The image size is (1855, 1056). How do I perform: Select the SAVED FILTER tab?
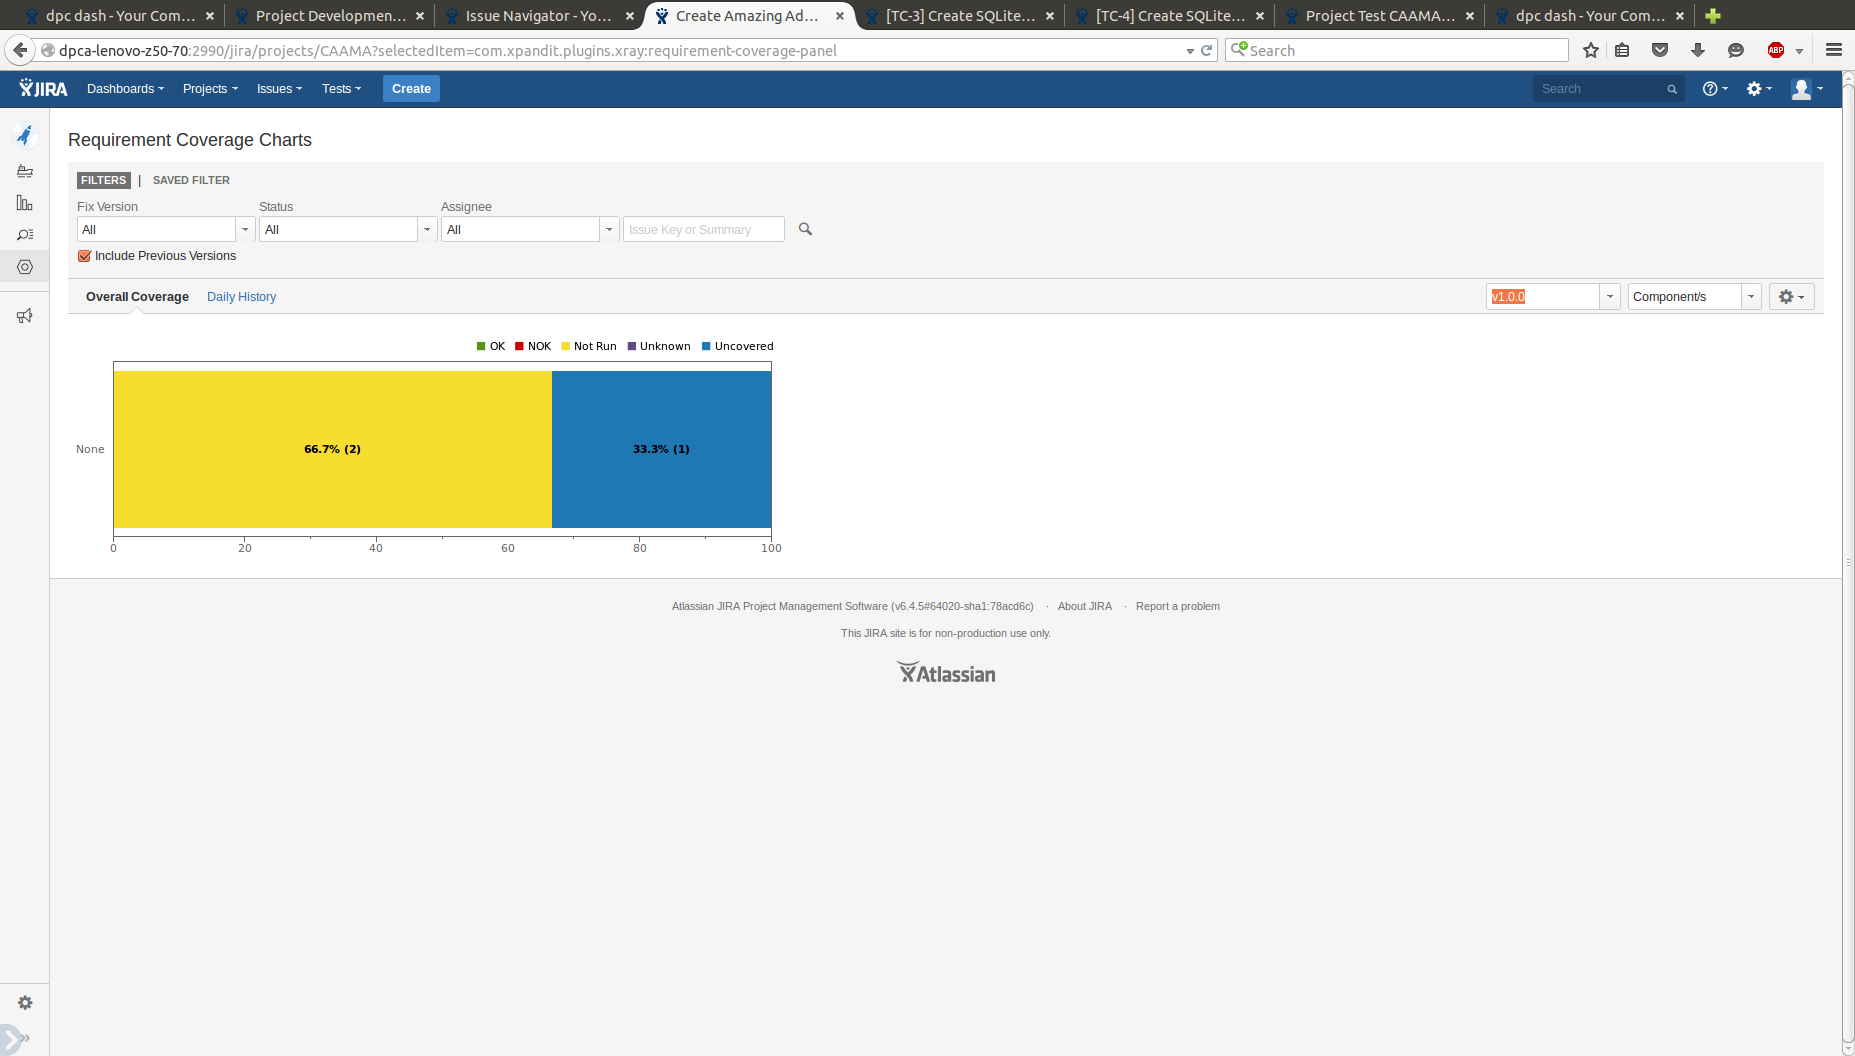click(191, 180)
